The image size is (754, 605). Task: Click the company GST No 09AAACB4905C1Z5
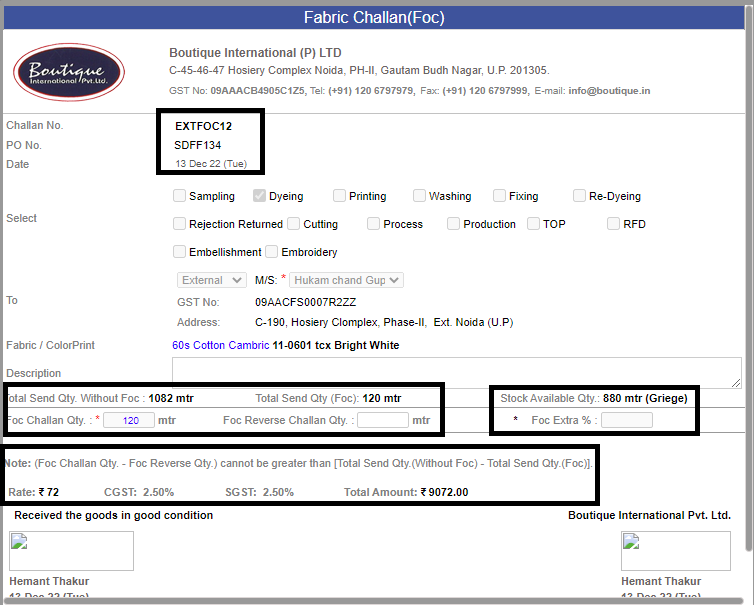click(x=258, y=91)
